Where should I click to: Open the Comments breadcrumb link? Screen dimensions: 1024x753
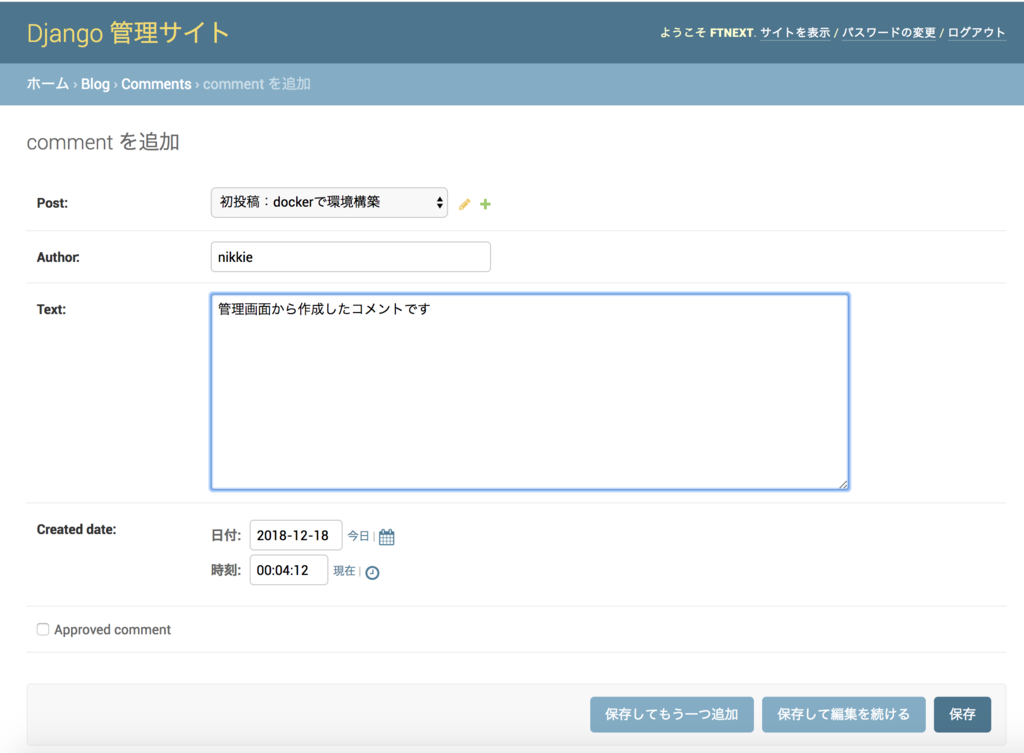coord(156,84)
